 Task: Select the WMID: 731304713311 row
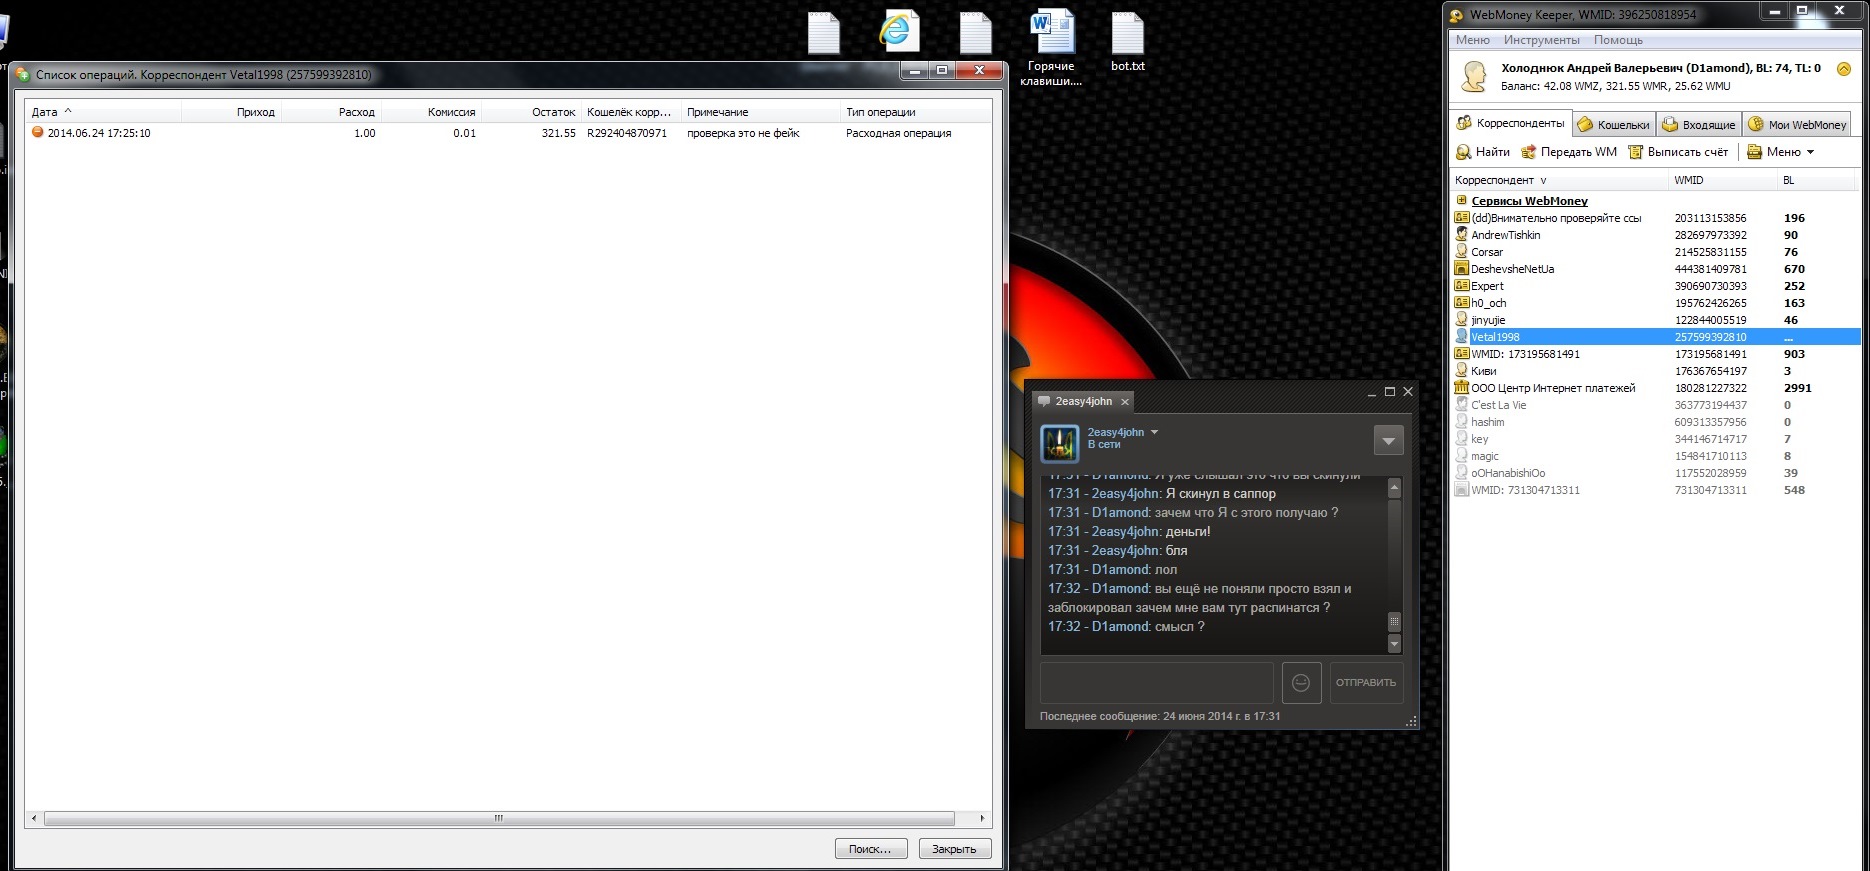[x=1655, y=490]
